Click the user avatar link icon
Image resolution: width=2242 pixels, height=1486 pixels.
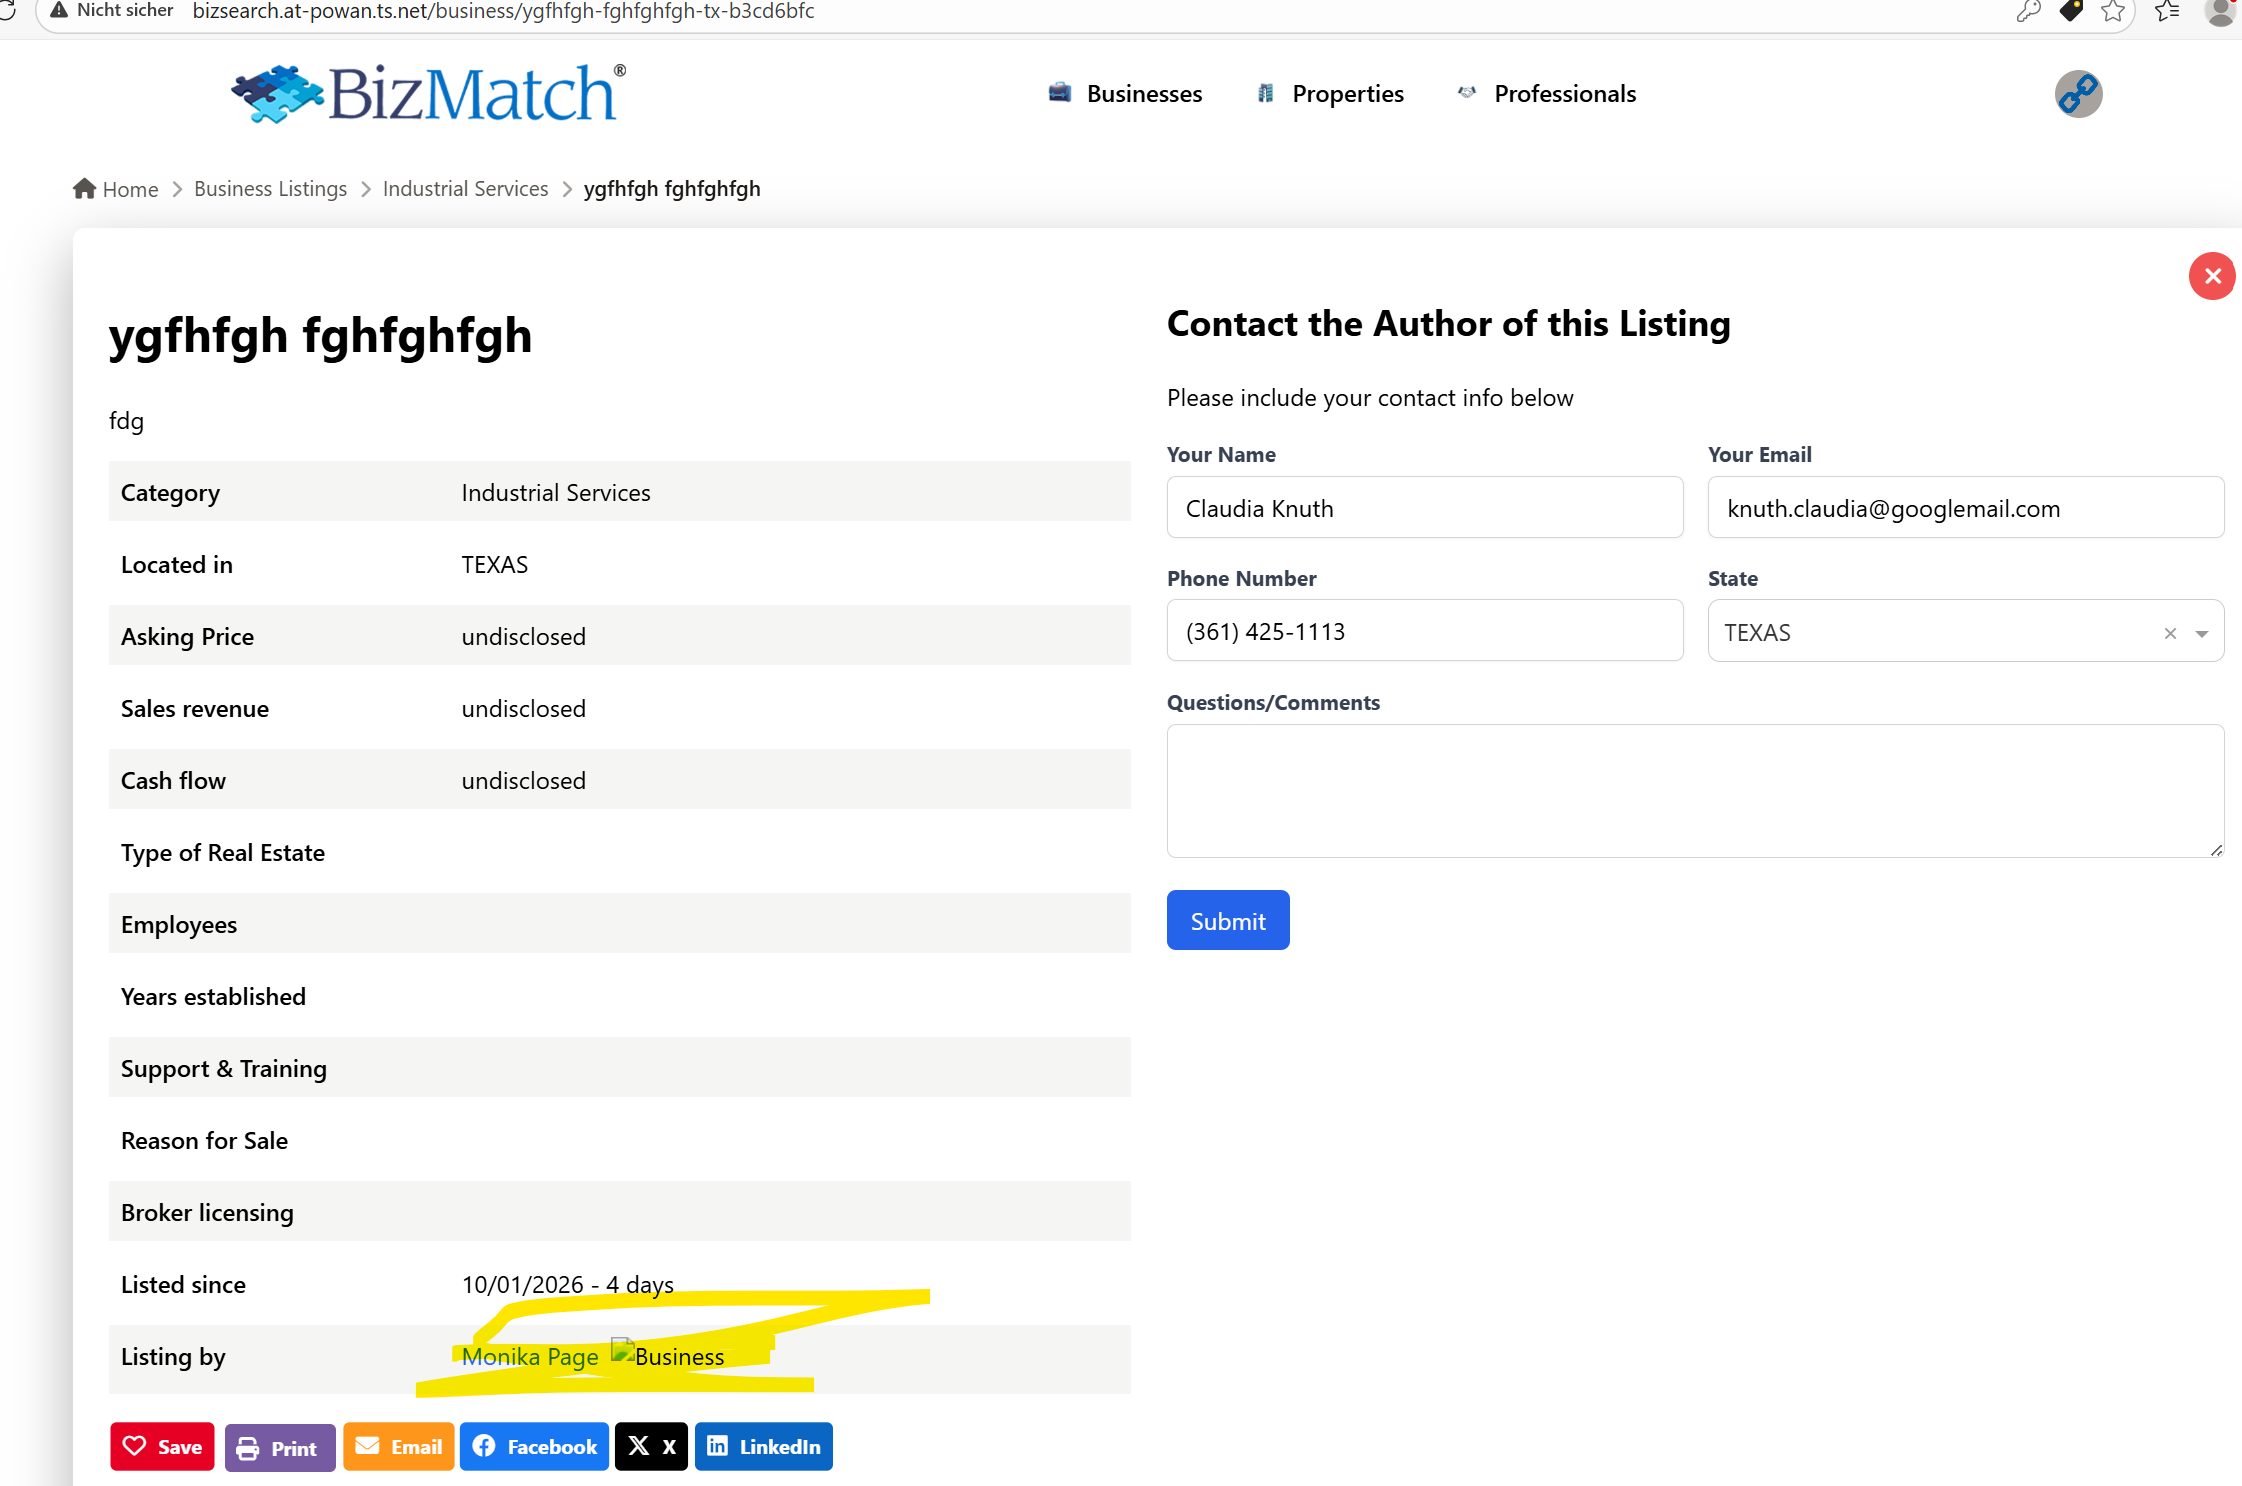2078,94
